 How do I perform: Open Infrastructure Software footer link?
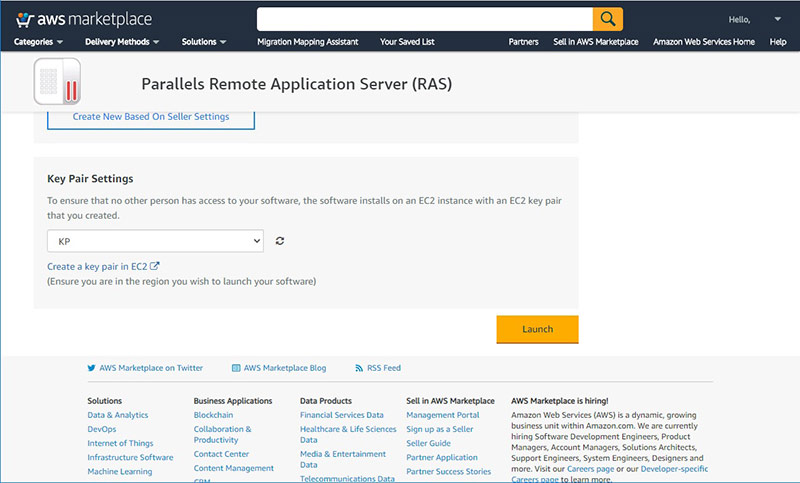click(x=130, y=457)
